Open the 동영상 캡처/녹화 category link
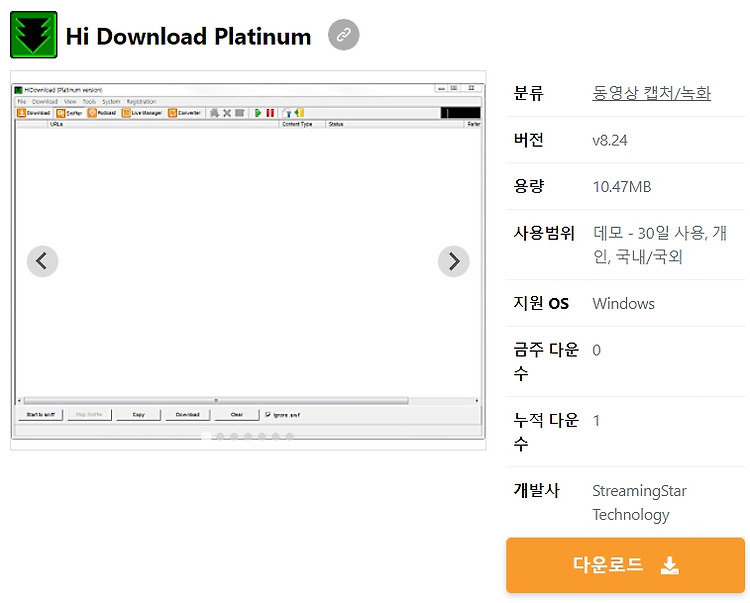The image size is (750, 603). pos(651,93)
